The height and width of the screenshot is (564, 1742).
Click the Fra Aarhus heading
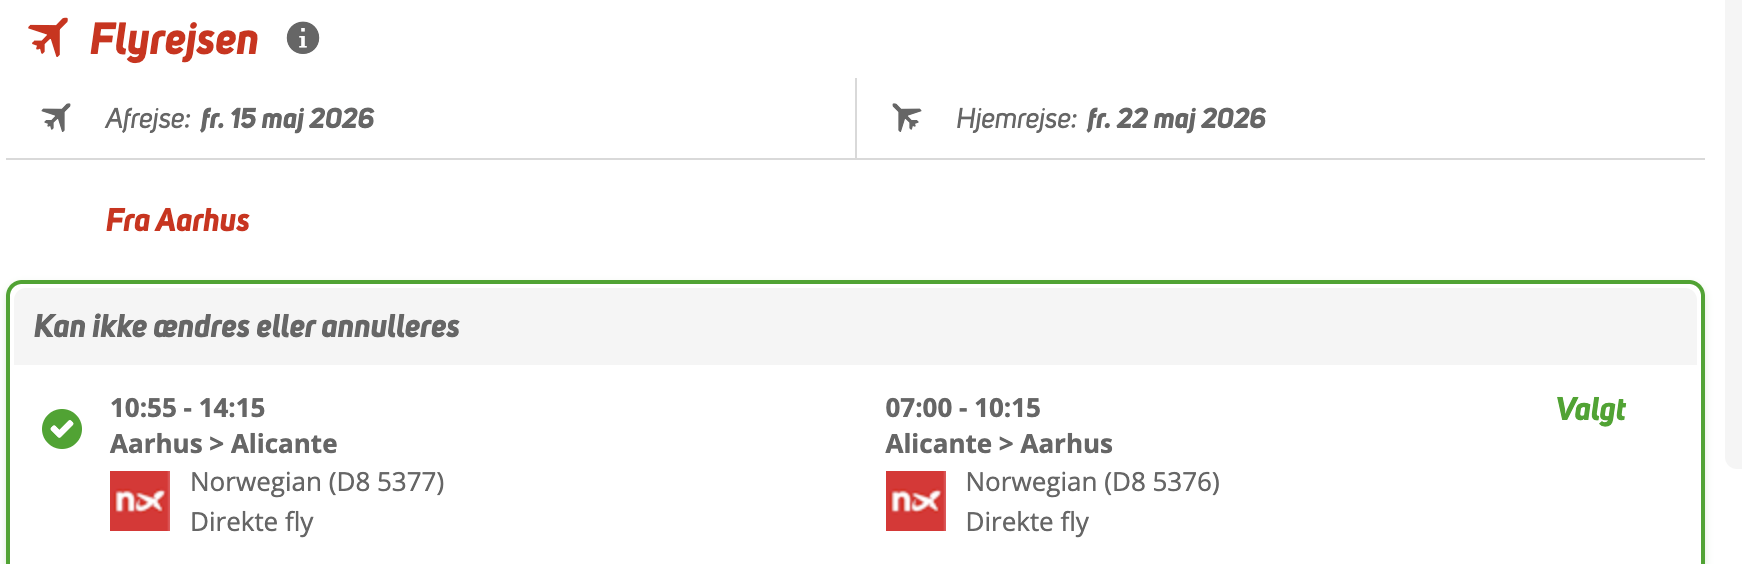coord(178,220)
